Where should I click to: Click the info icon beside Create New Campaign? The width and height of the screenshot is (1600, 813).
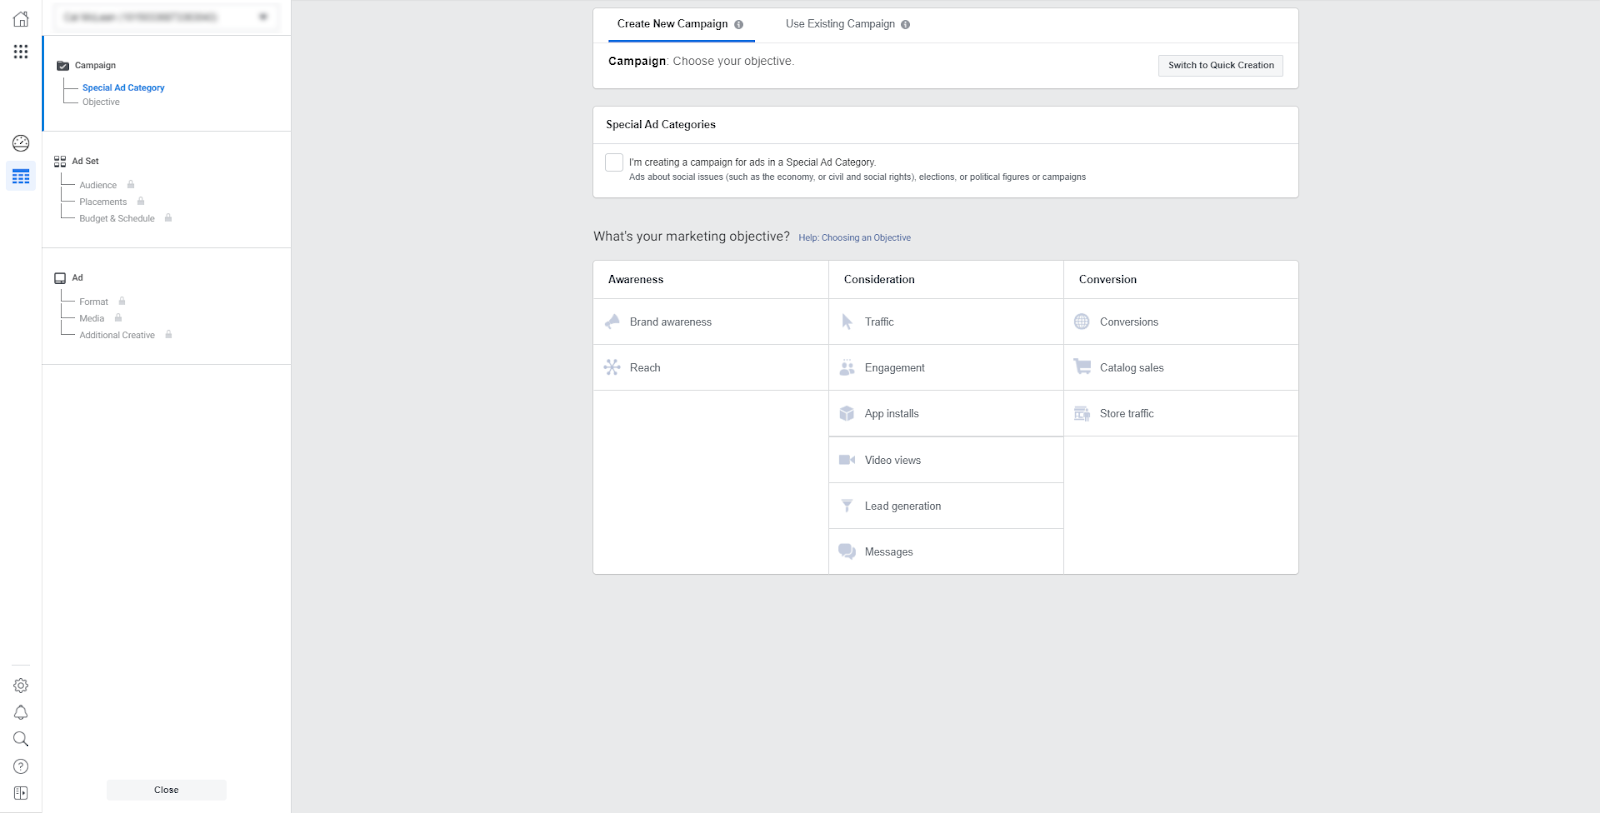coord(739,25)
